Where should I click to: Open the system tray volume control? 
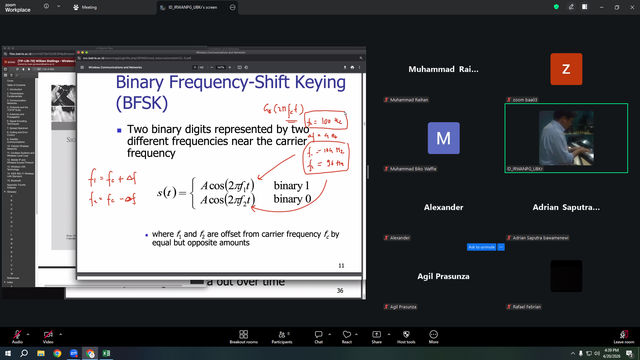[x=597, y=353]
